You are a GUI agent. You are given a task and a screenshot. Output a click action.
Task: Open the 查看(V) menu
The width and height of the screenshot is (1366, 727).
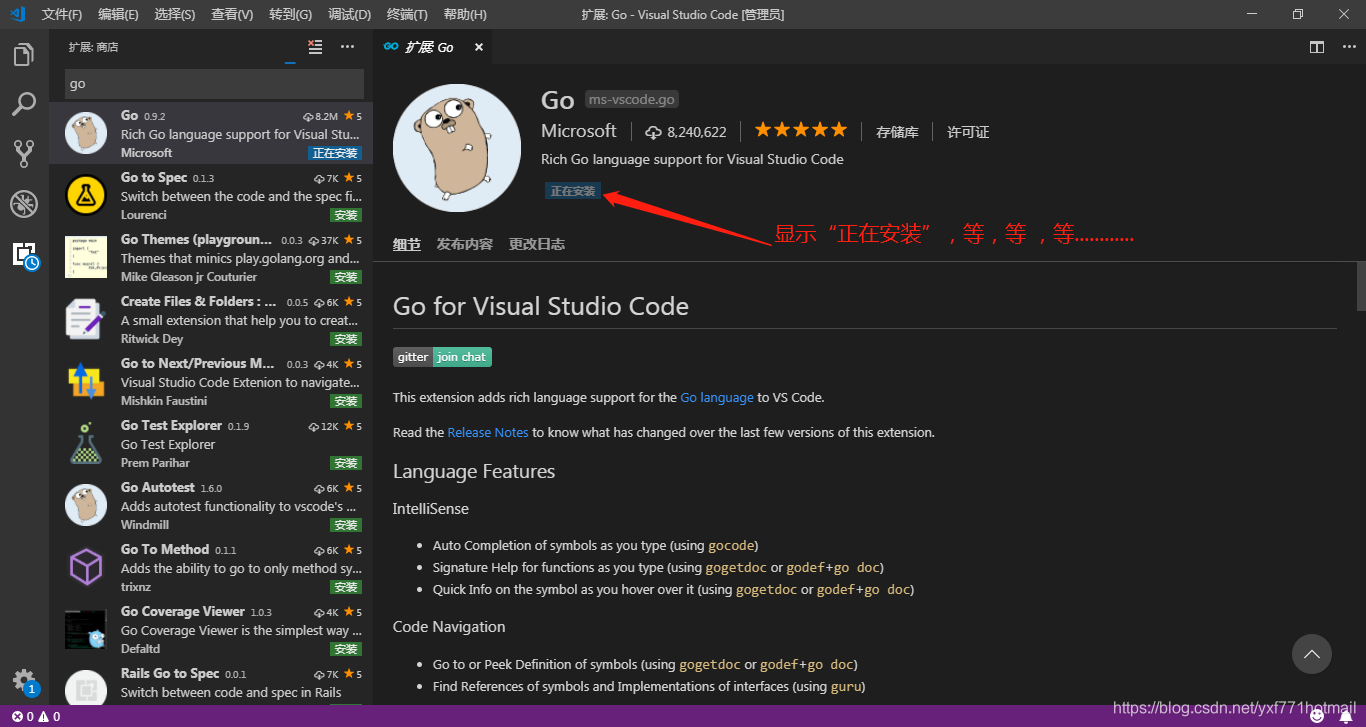[232, 14]
